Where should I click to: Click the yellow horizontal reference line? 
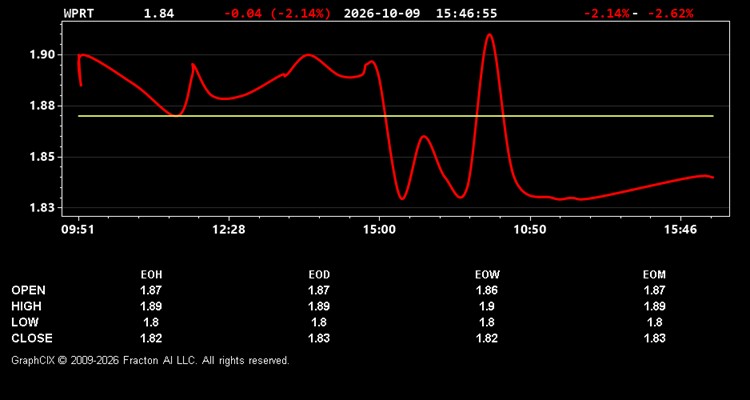pos(396,116)
